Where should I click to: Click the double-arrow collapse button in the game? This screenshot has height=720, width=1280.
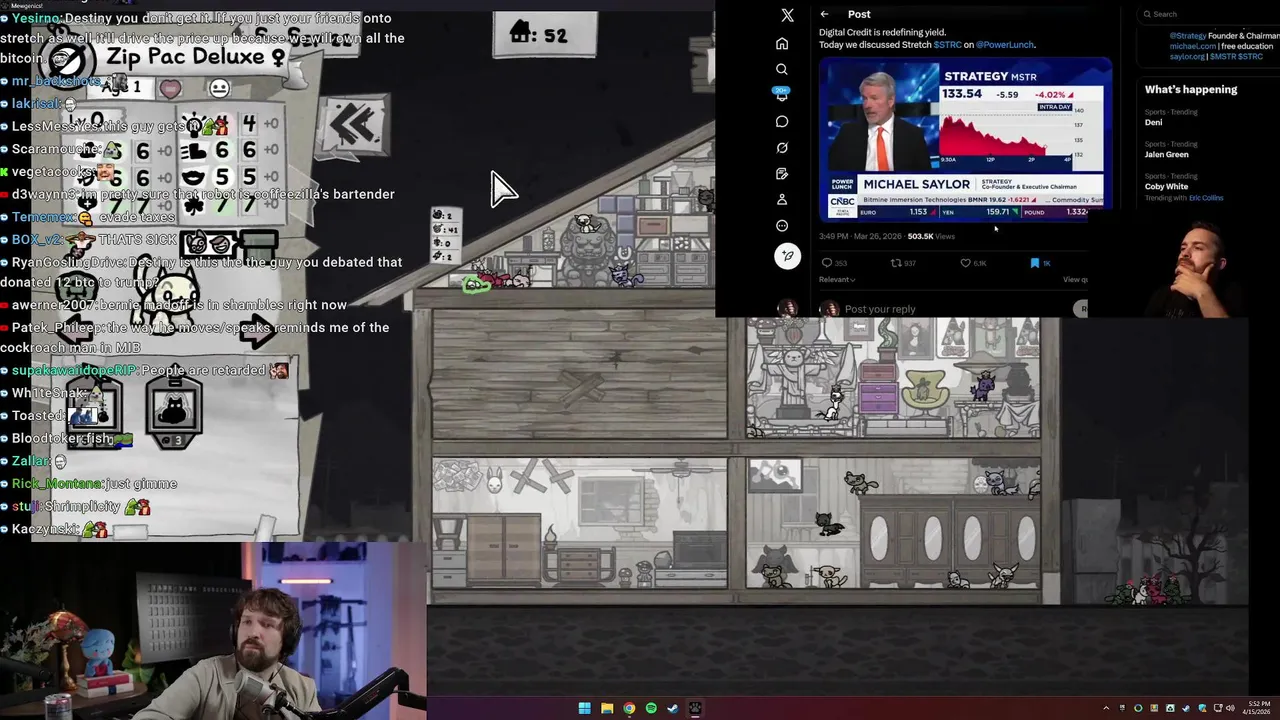pyautogui.click(x=355, y=124)
